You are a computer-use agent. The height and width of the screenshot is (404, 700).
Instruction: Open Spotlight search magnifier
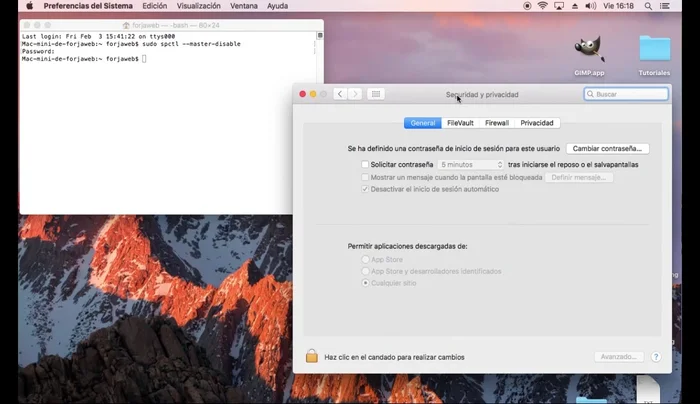point(648,6)
